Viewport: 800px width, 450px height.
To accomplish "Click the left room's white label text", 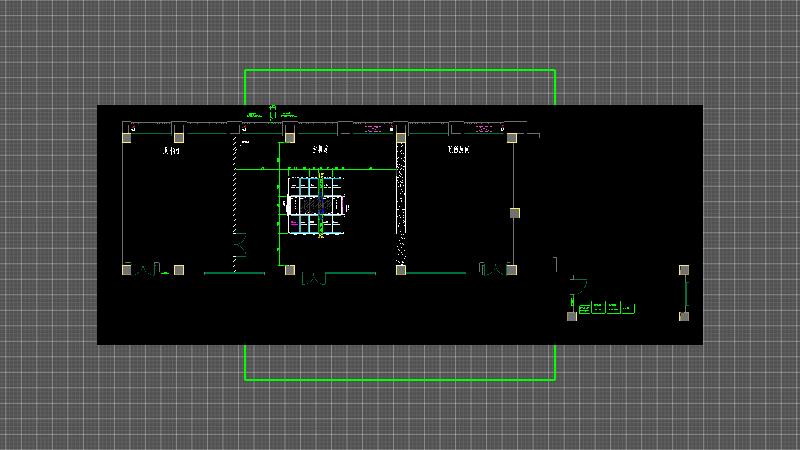I will coord(172,151).
